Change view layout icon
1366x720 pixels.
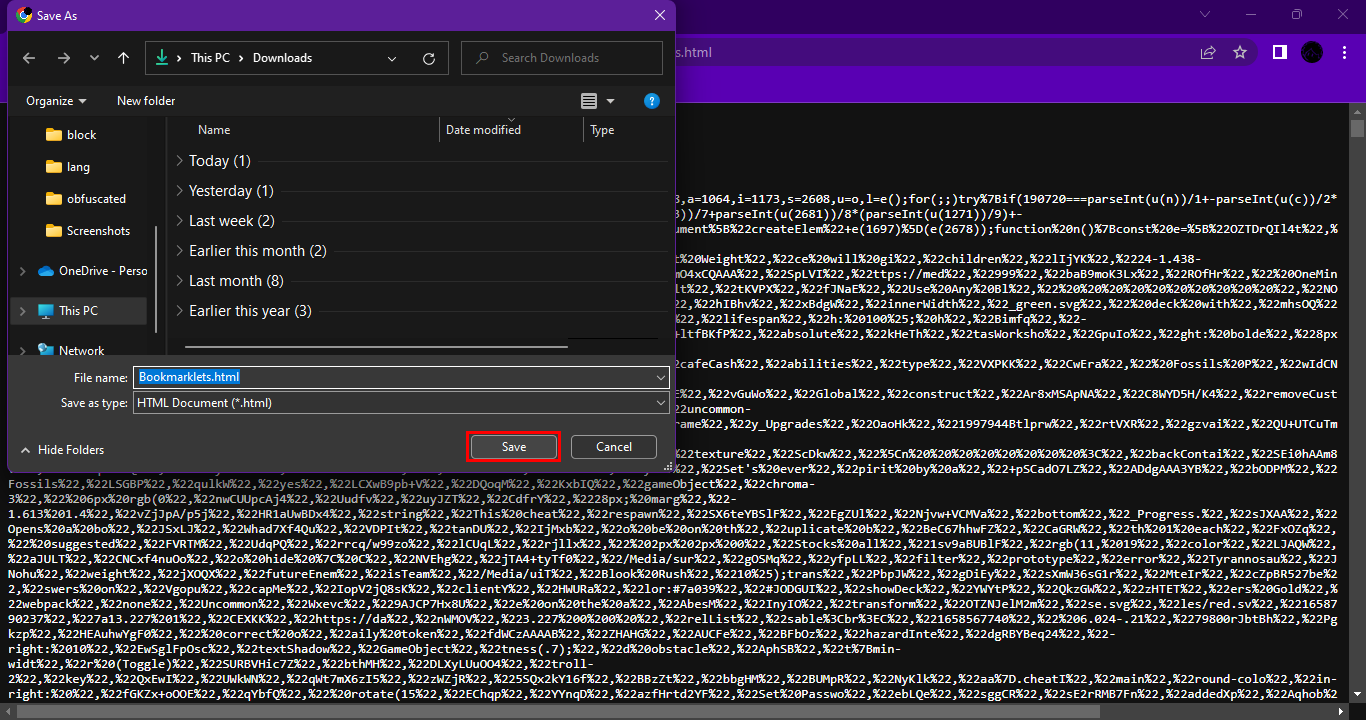588,101
